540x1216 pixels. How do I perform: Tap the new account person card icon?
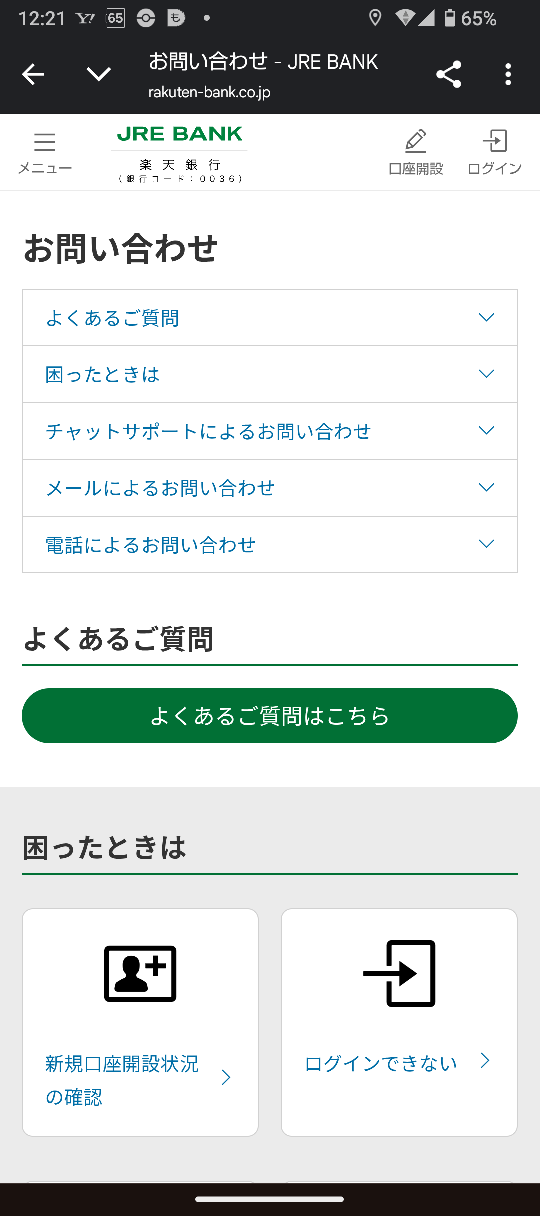(140, 973)
